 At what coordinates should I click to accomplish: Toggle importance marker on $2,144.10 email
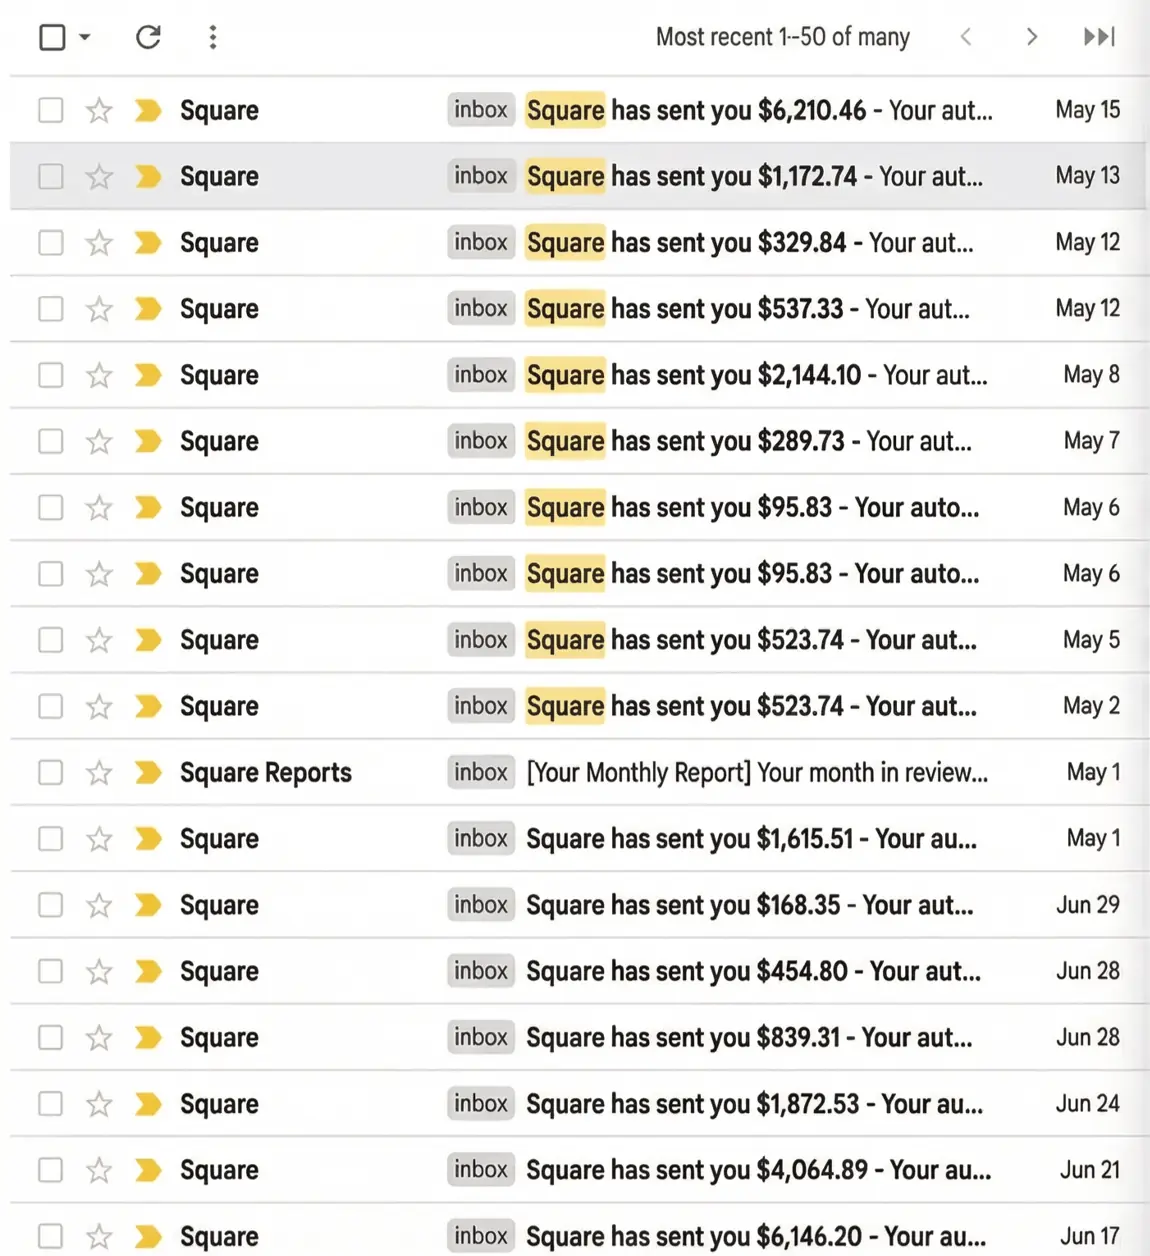[x=148, y=375]
